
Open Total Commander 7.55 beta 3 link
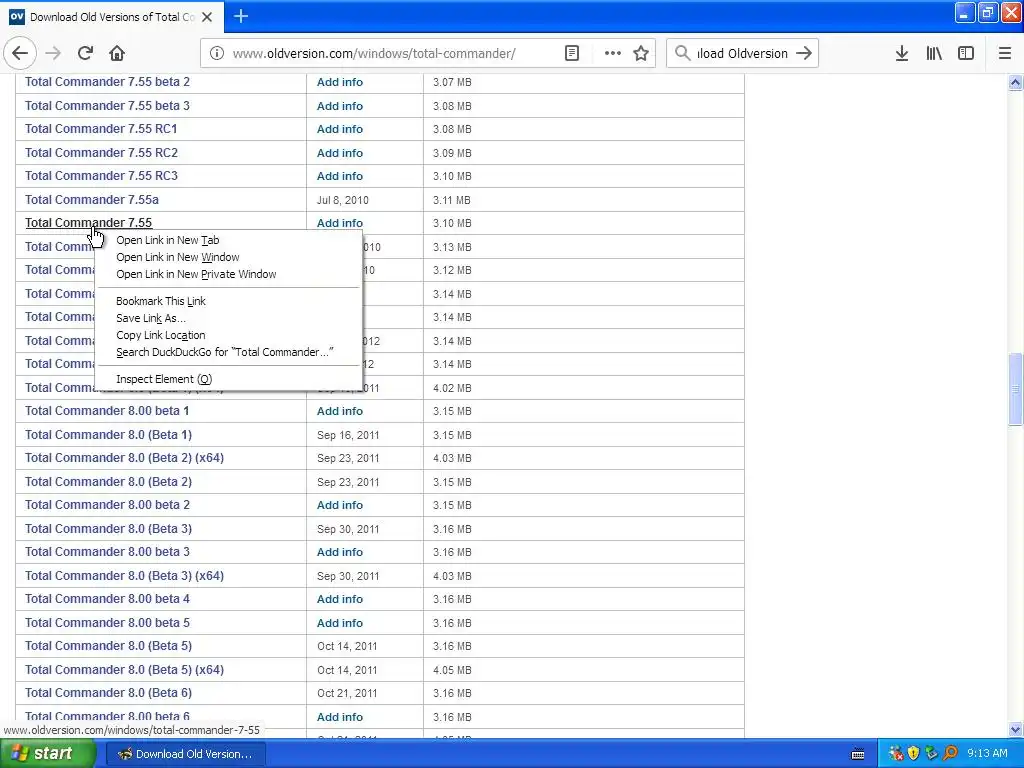click(x=107, y=106)
